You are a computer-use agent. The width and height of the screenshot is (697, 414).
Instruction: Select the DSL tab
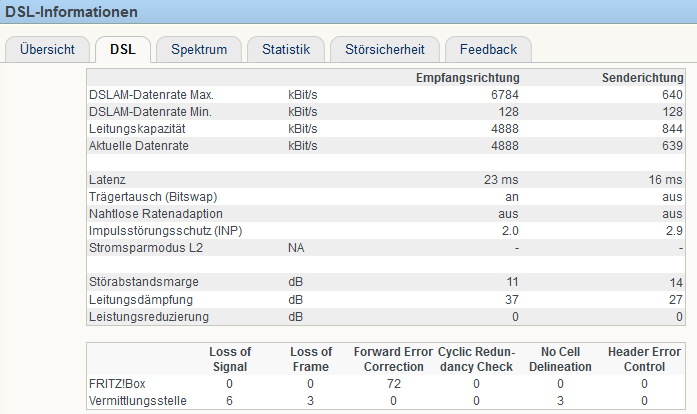coord(123,49)
